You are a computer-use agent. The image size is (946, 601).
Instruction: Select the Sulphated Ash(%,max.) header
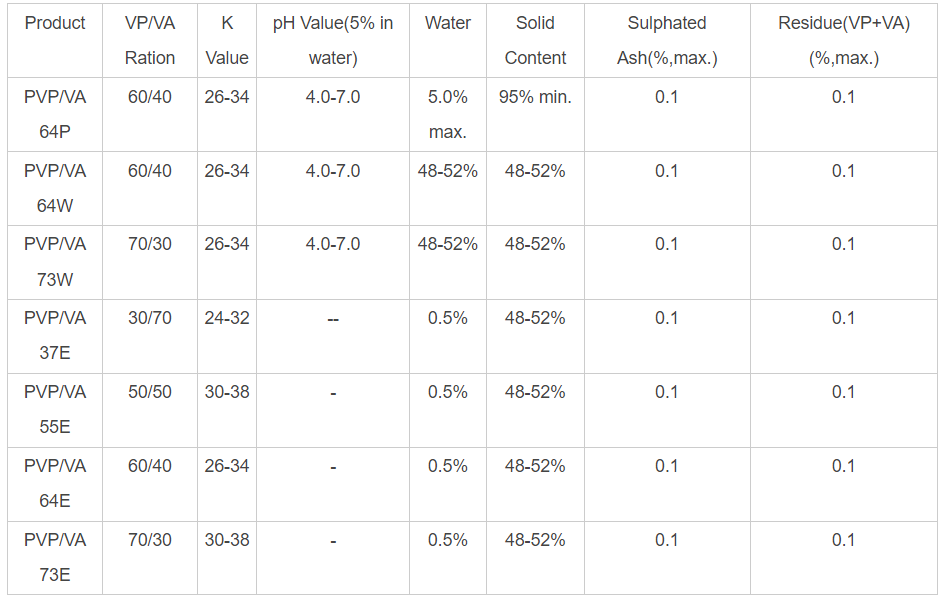pyautogui.click(x=667, y=40)
